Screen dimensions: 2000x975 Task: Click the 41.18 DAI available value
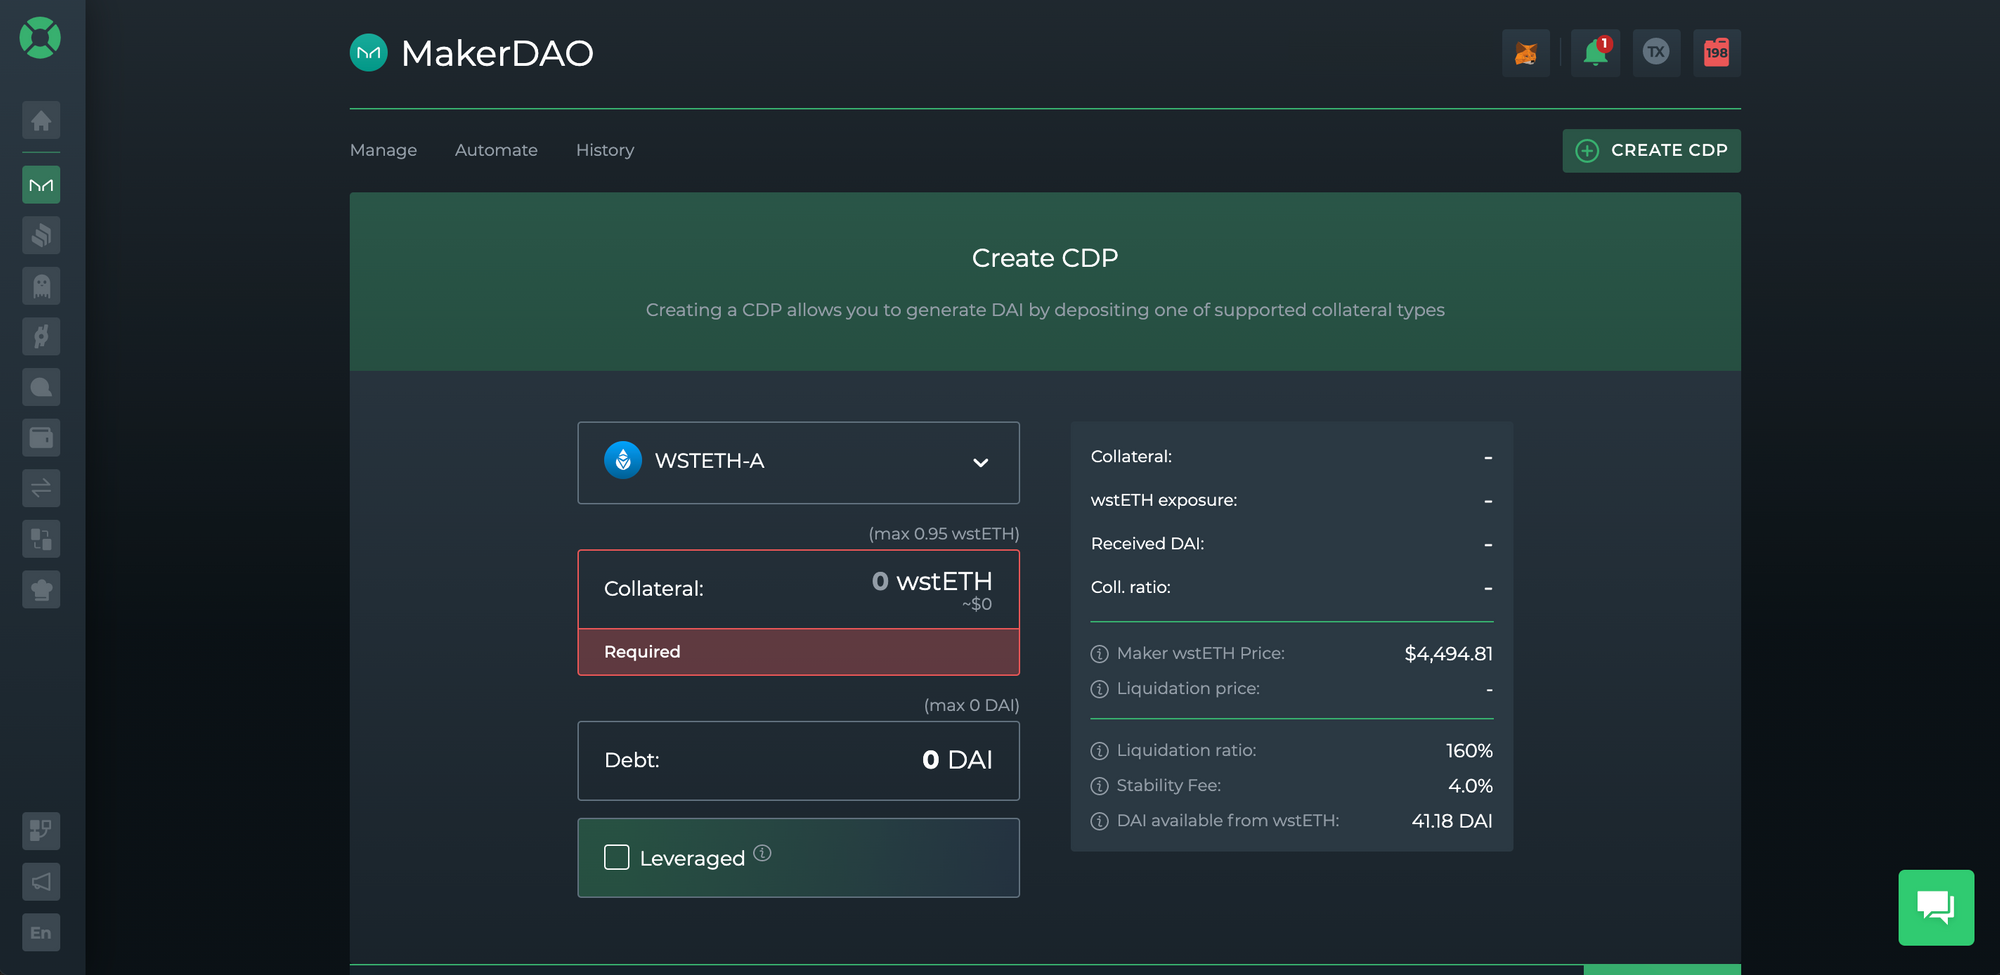click(1452, 821)
